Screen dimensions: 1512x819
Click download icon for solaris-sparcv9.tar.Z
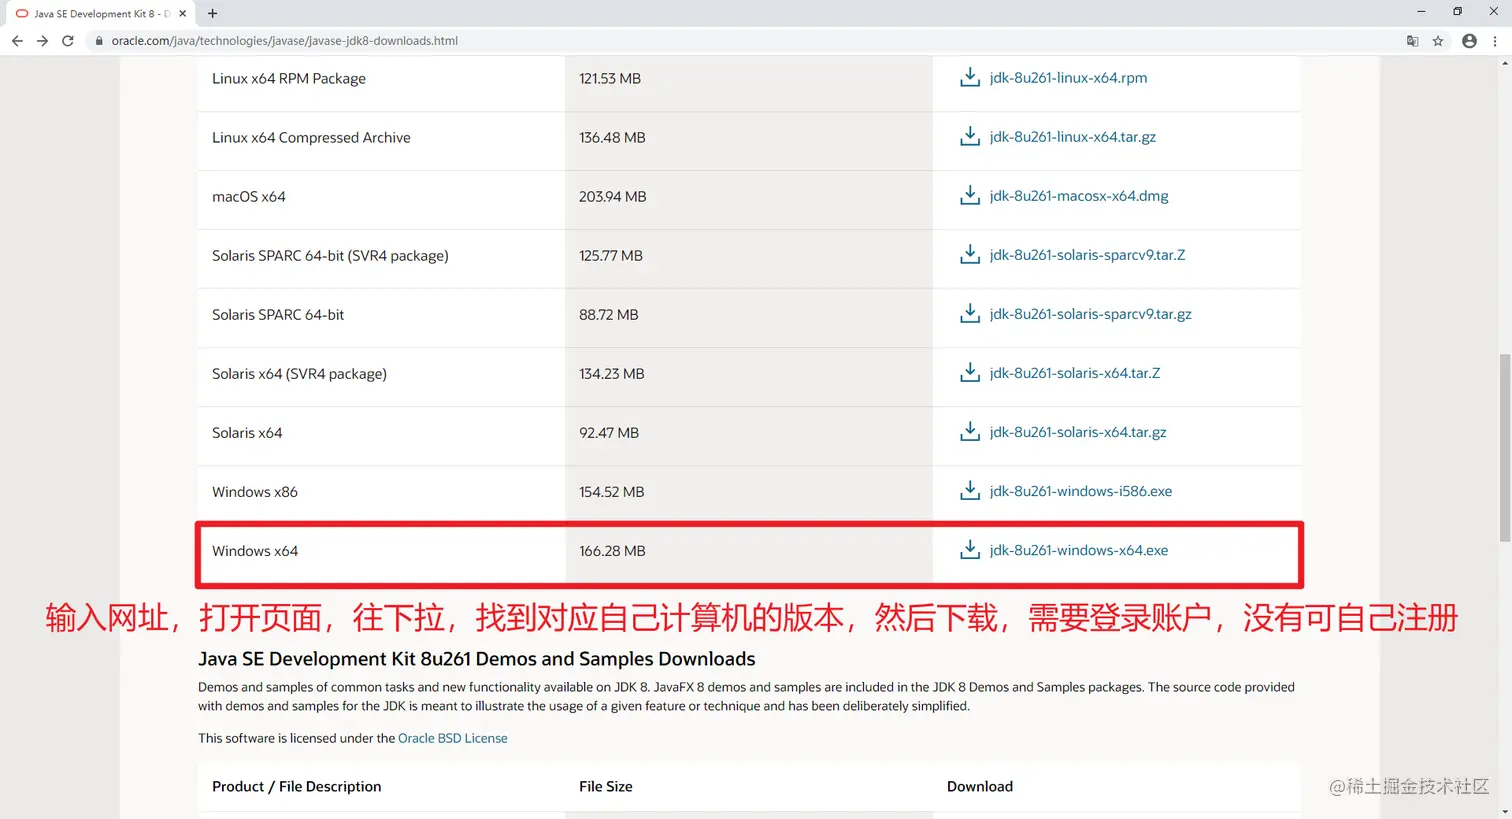(x=969, y=255)
